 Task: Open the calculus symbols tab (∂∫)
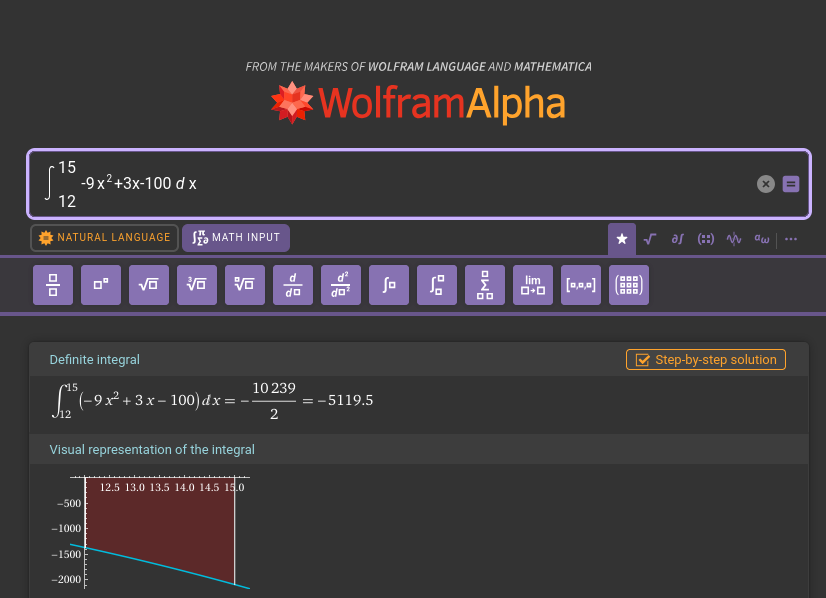pos(677,239)
